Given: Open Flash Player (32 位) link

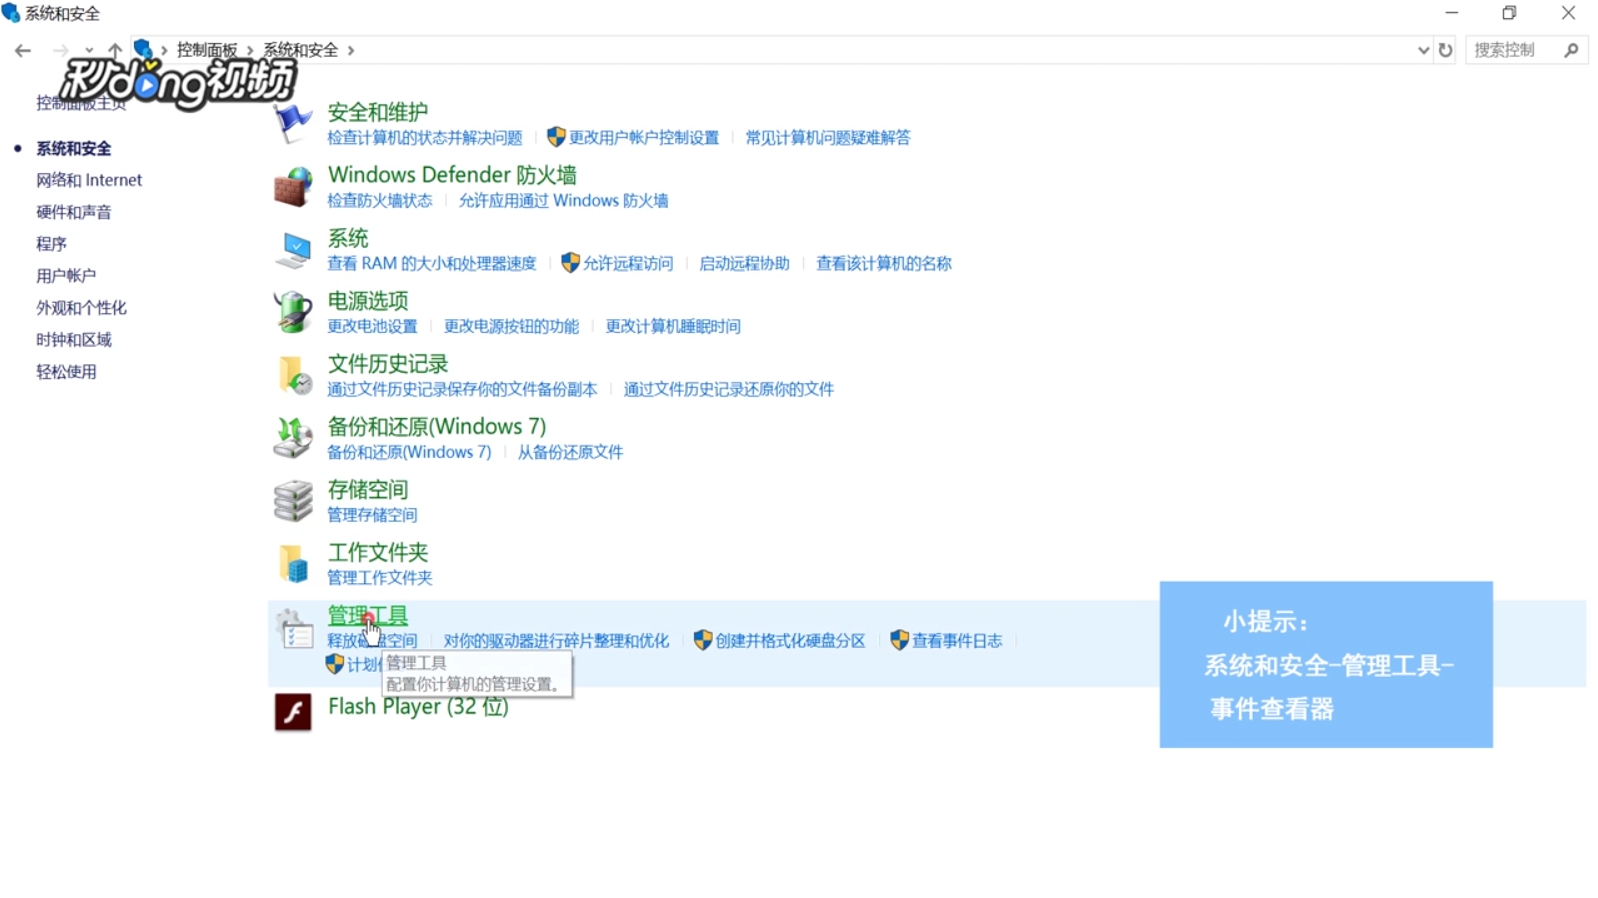Looking at the screenshot, I should (x=418, y=707).
